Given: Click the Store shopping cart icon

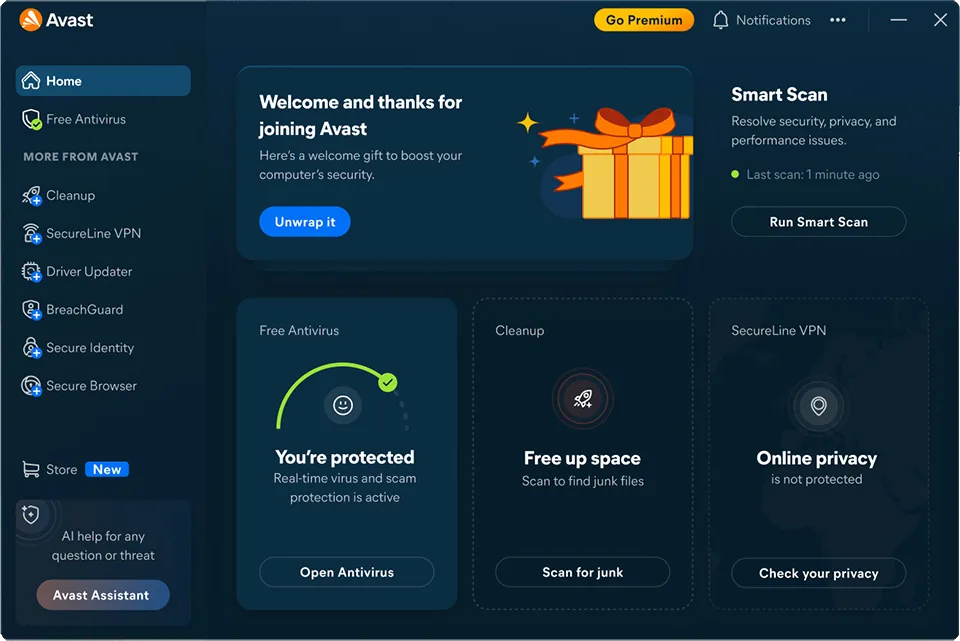Looking at the screenshot, I should pos(31,470).
